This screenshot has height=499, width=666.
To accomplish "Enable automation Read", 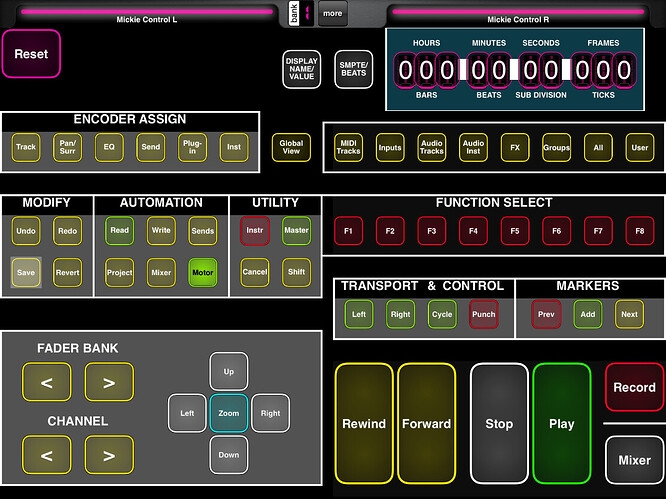I will click(x=120, y=231).
